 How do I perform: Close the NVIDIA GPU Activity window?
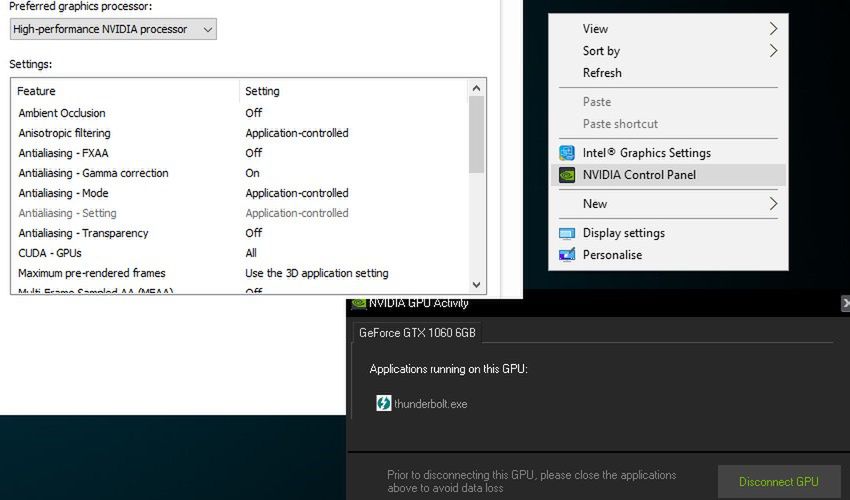pyautogui.click(x=845, y=304)
